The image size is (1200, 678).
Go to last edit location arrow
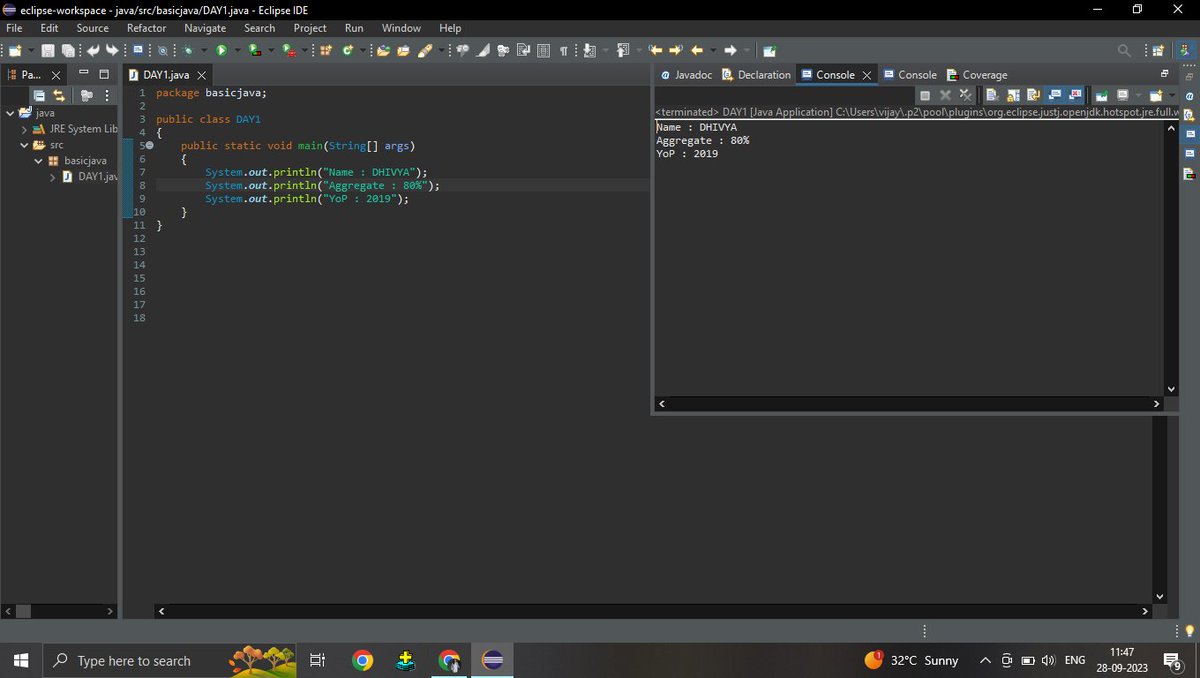click(655, 50)
